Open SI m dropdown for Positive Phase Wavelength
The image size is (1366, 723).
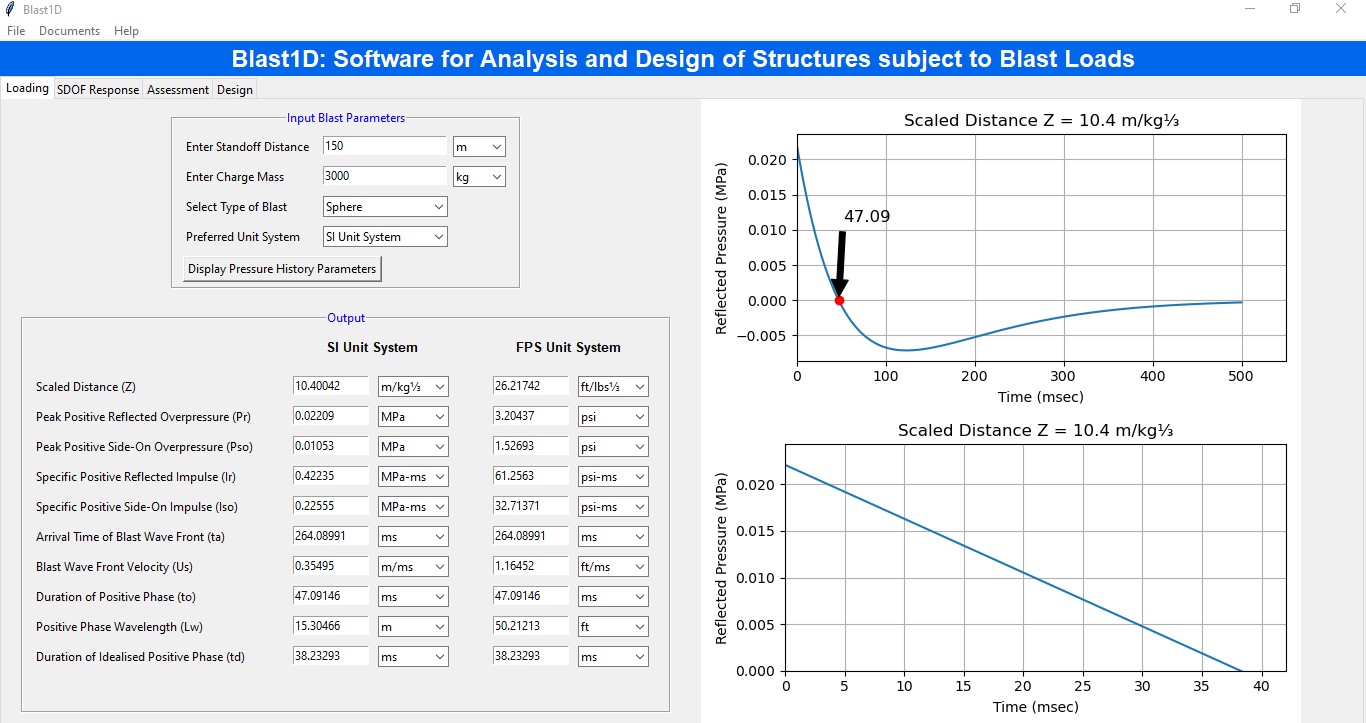[413, 627]
